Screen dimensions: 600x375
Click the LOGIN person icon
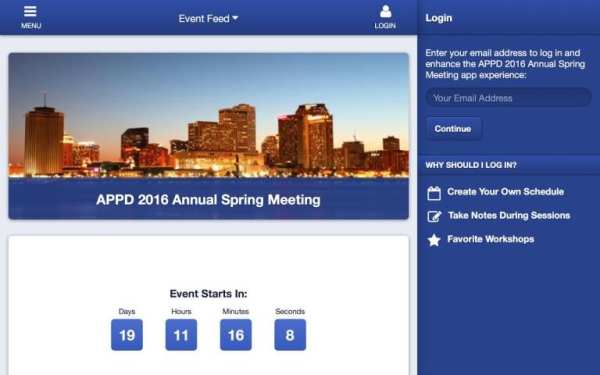tap(385, 11)
